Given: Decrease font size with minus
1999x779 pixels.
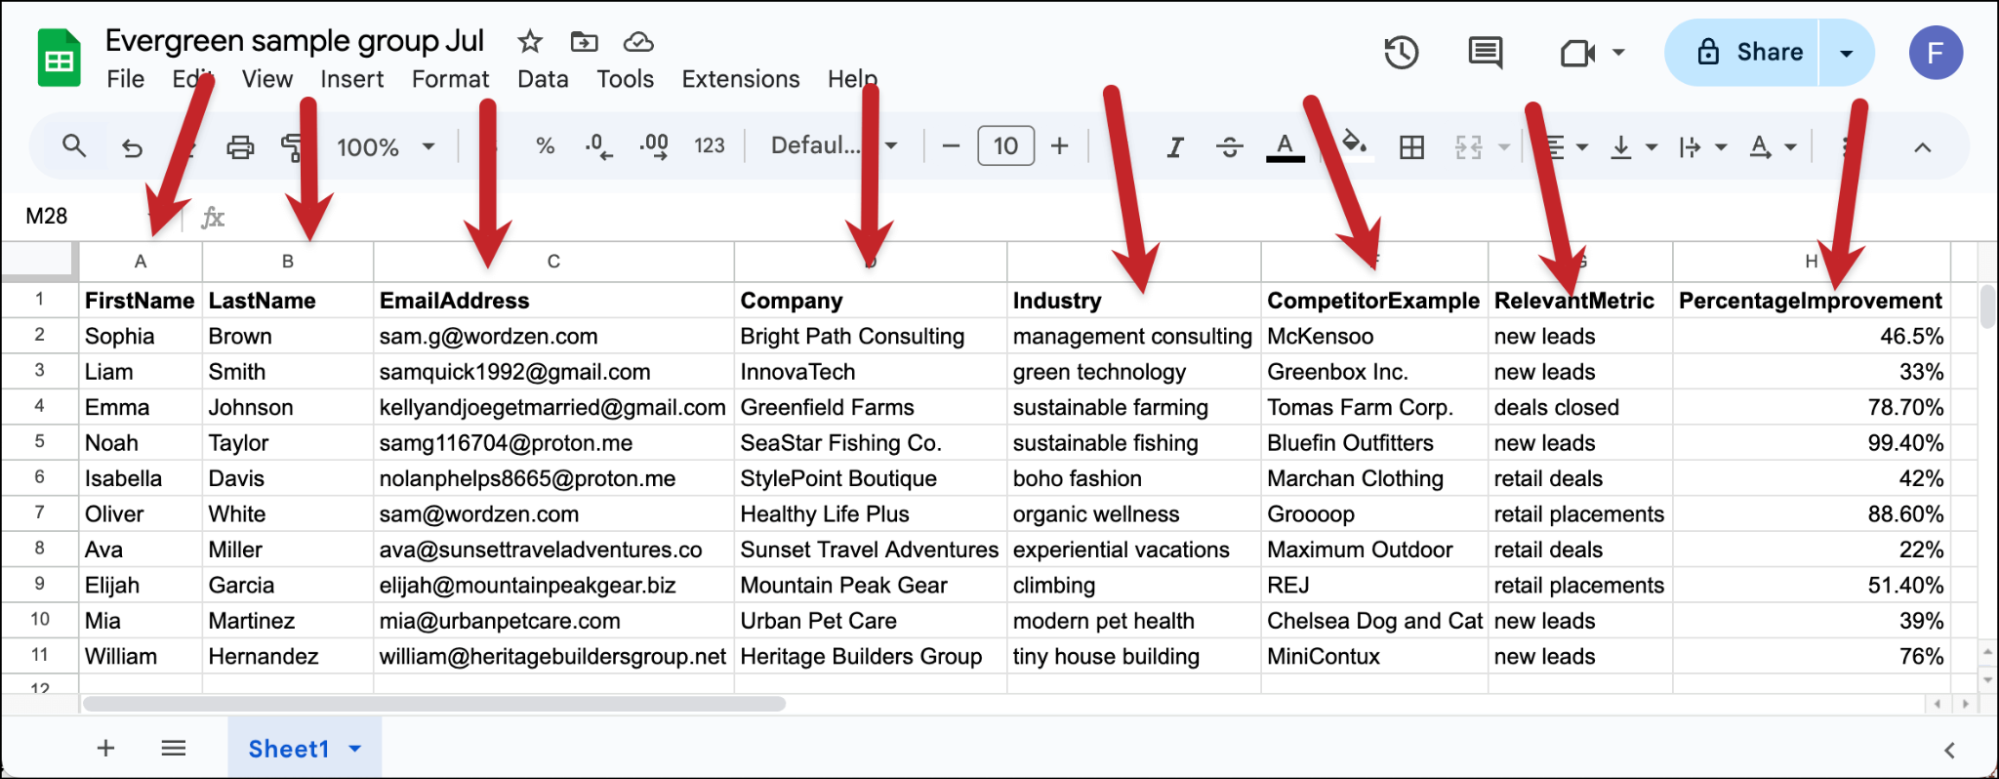Looking at the screenshot, I should tap(951, 146).
